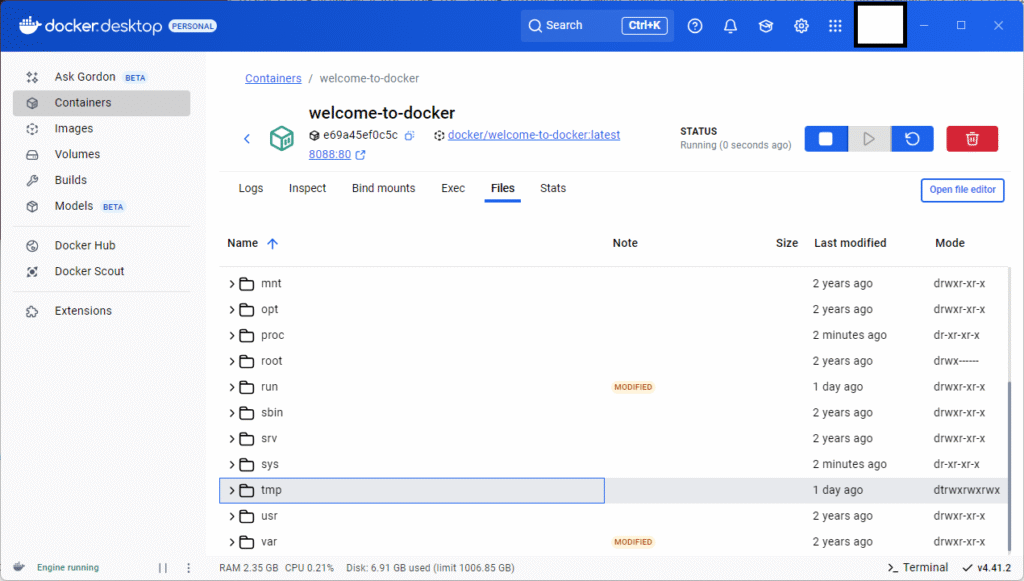
Task: Click the MODIFIED badge on var row
Action: click(633, 542)
